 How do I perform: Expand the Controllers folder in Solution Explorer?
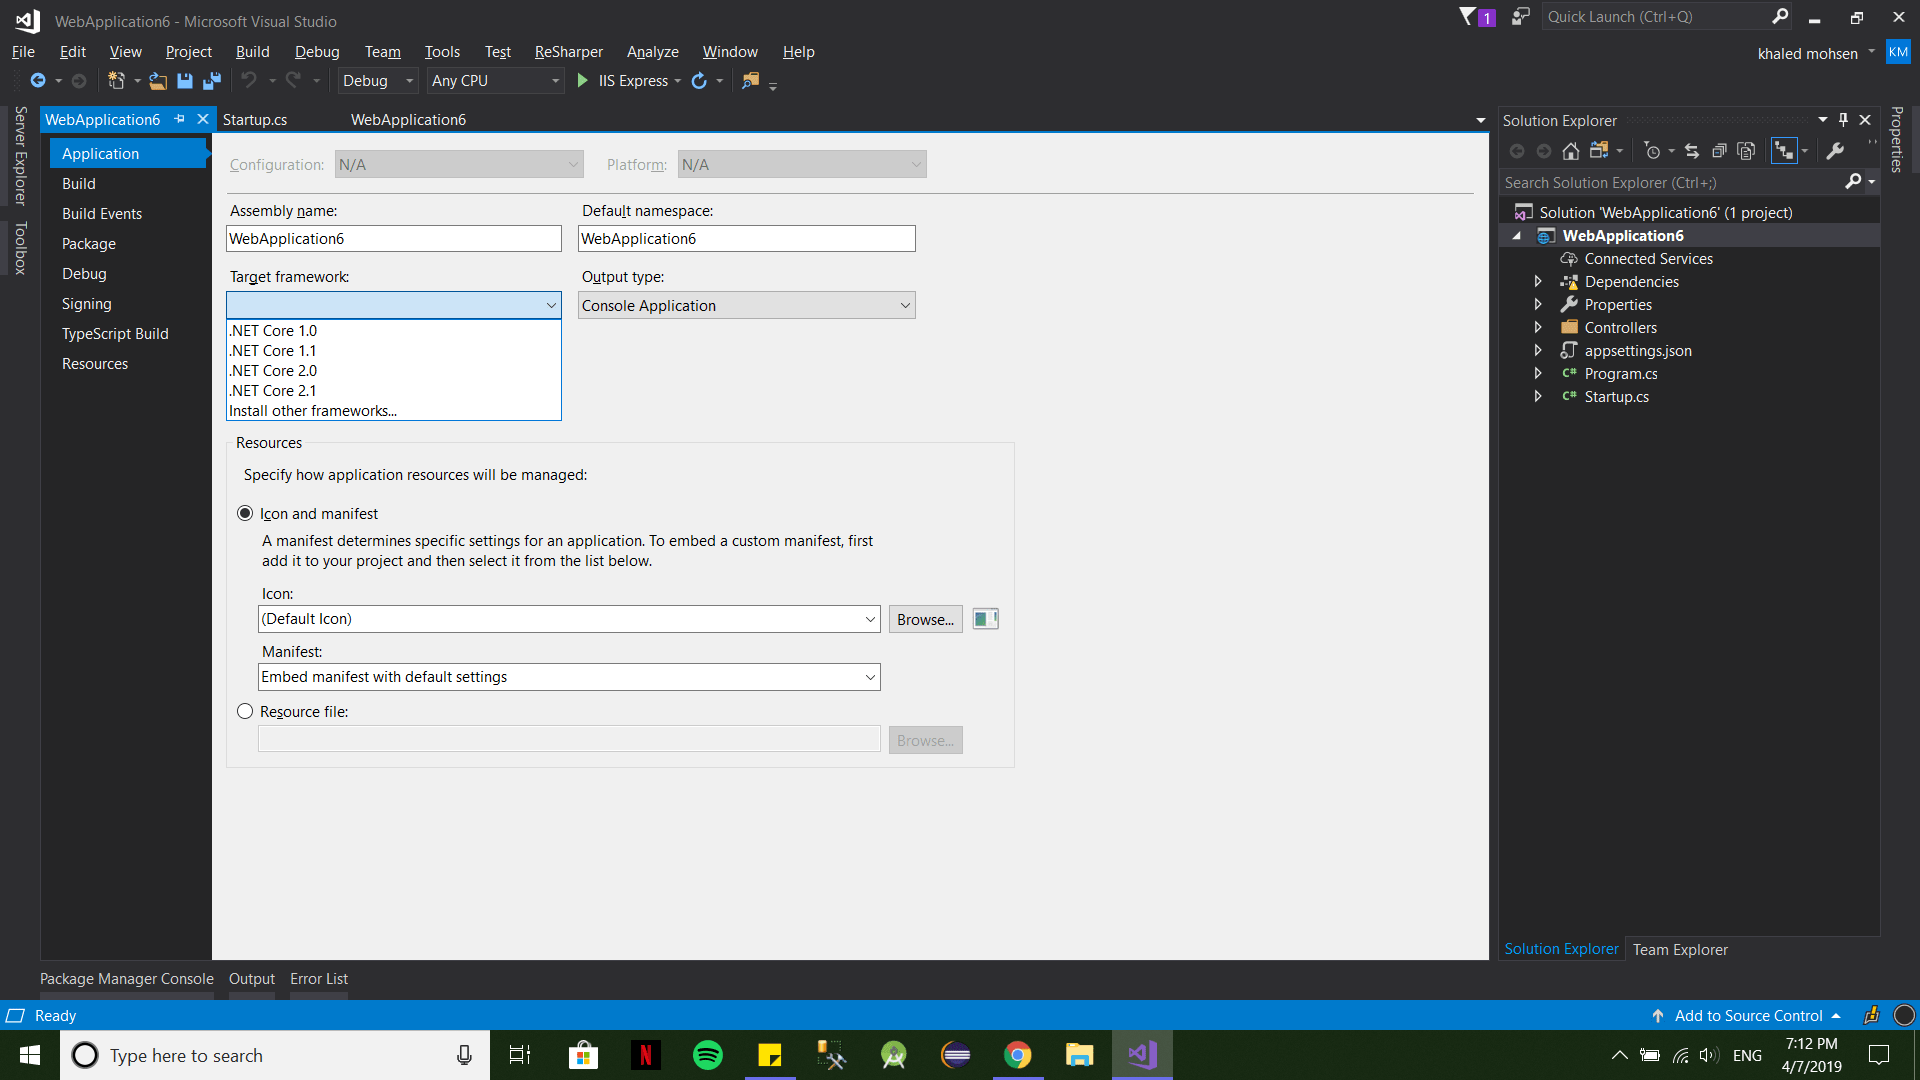click(x=1539, y=327)
